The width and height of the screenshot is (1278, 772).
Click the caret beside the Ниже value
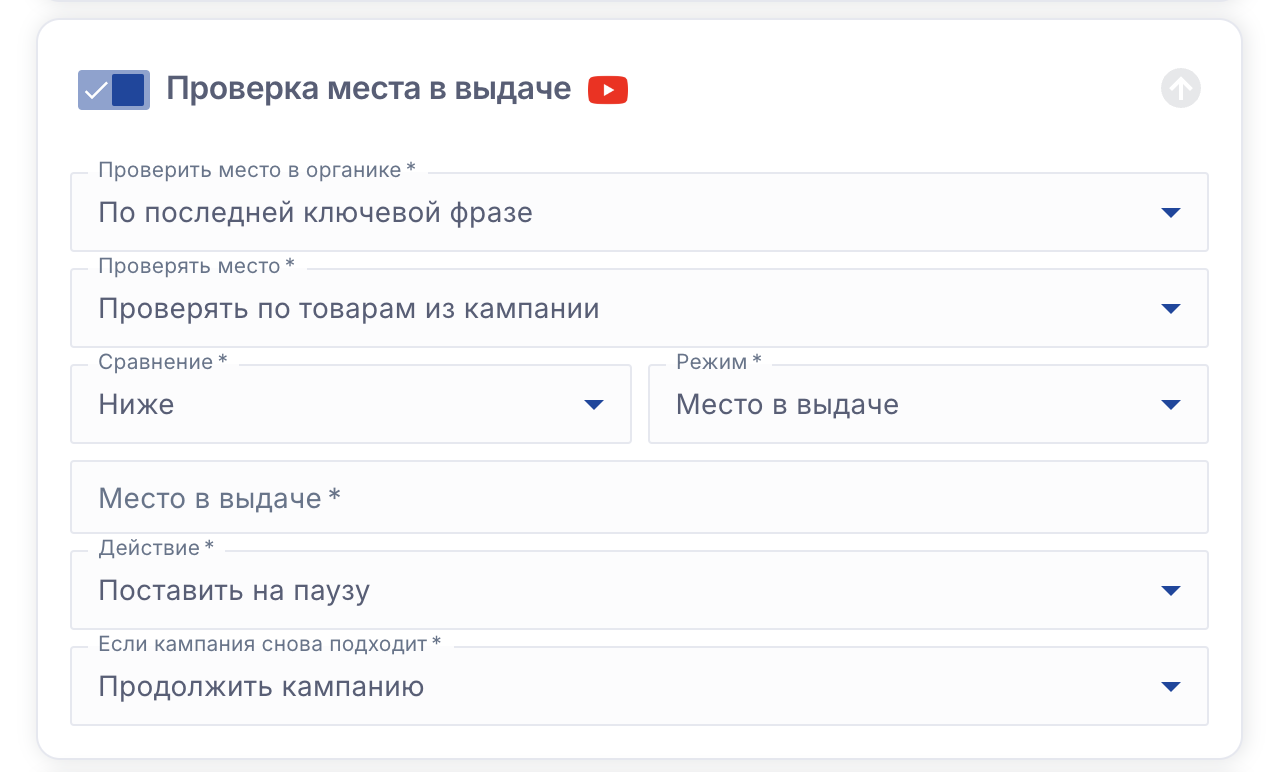(x=594, y=405)
